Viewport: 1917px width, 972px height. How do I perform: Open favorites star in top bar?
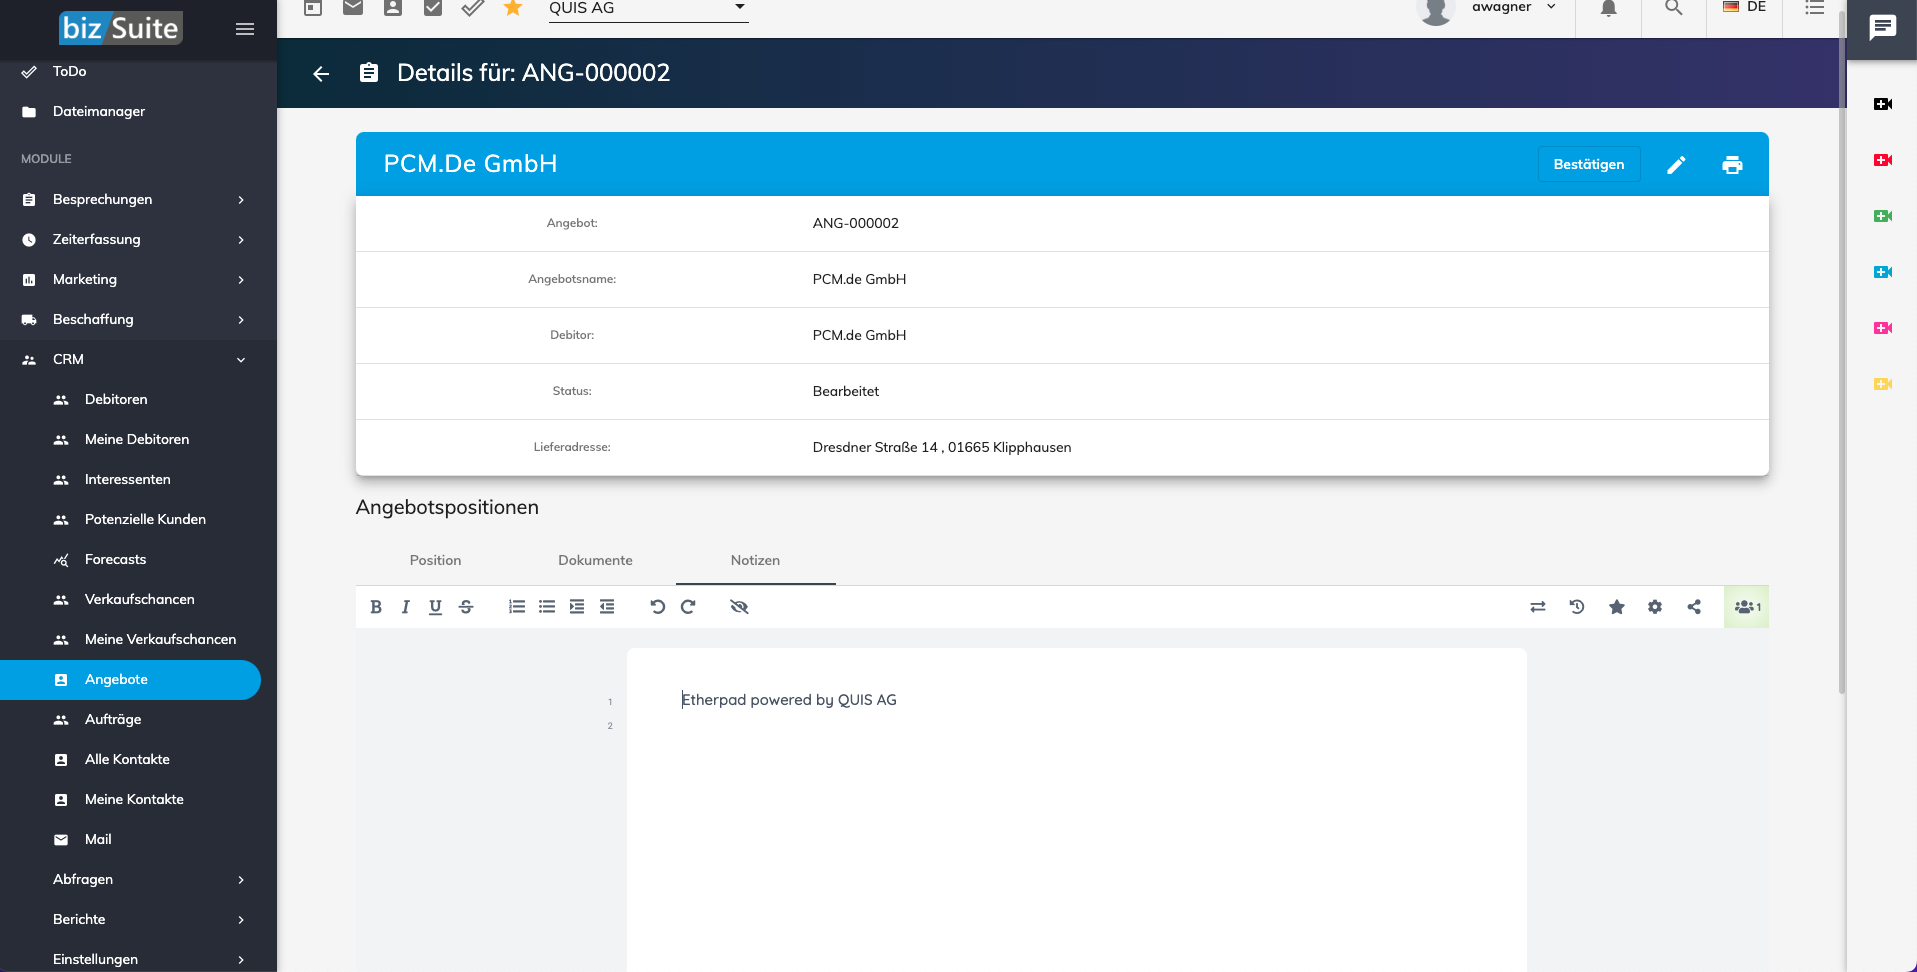pos(513,8)
